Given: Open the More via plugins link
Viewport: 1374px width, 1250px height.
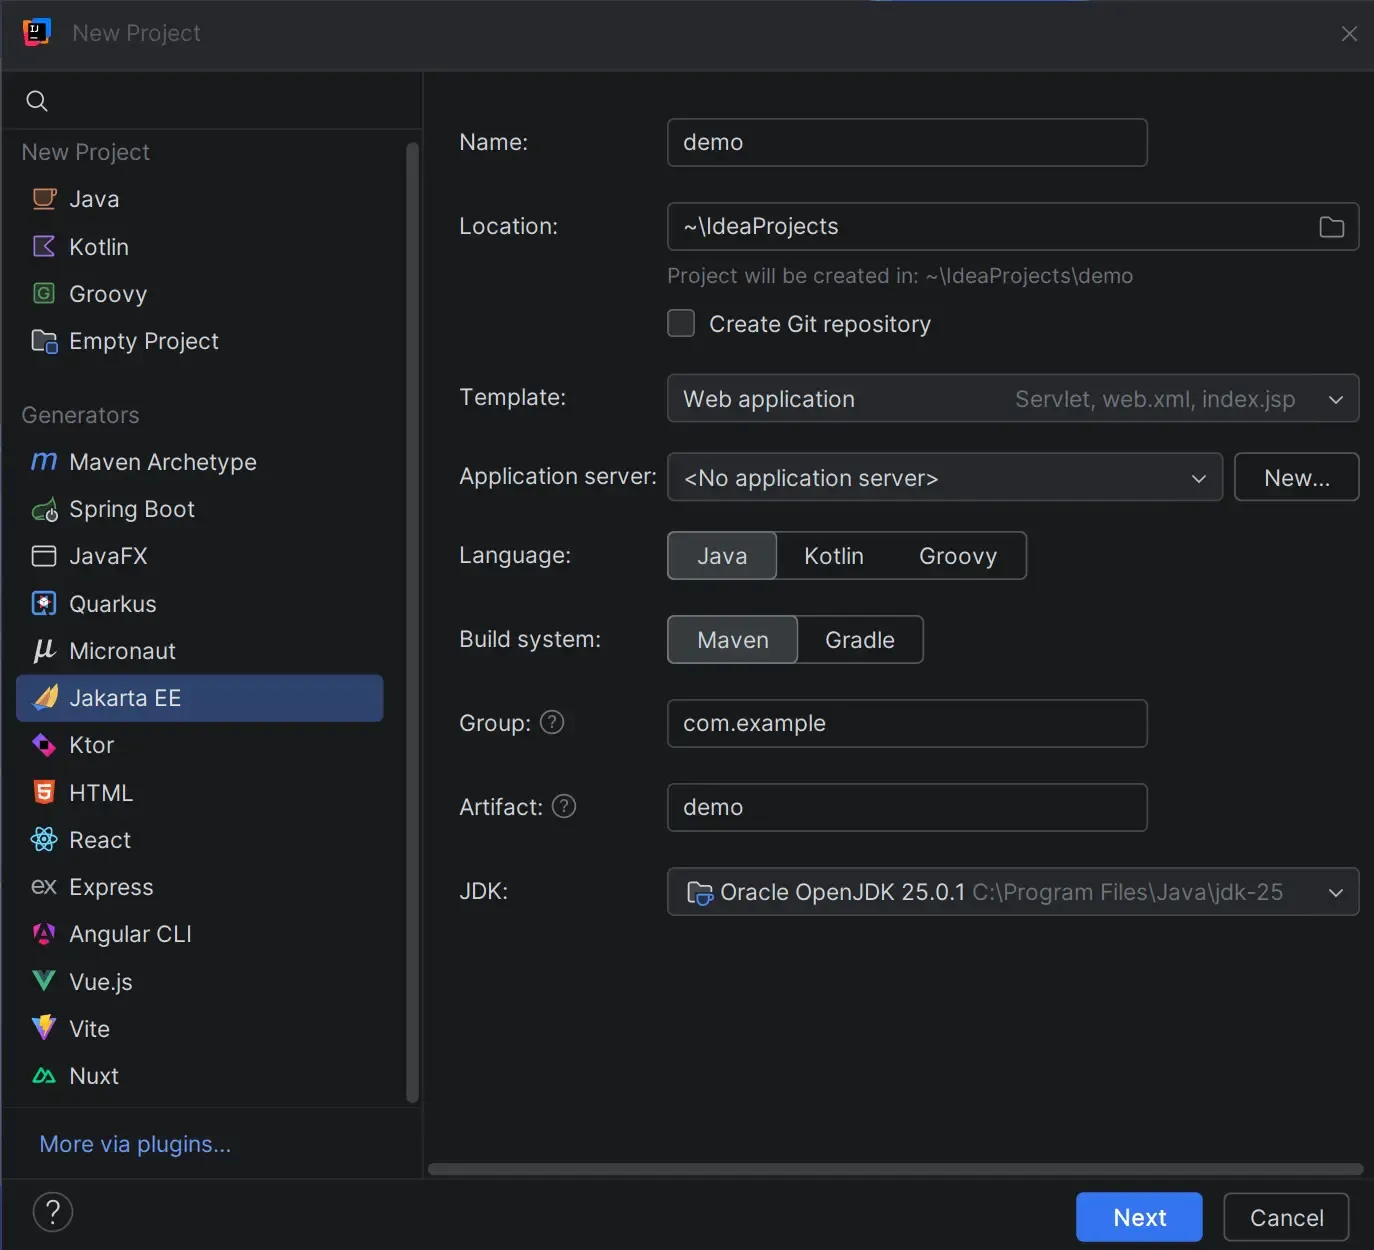Looking at the screenshot, I should click(135, 1144).
